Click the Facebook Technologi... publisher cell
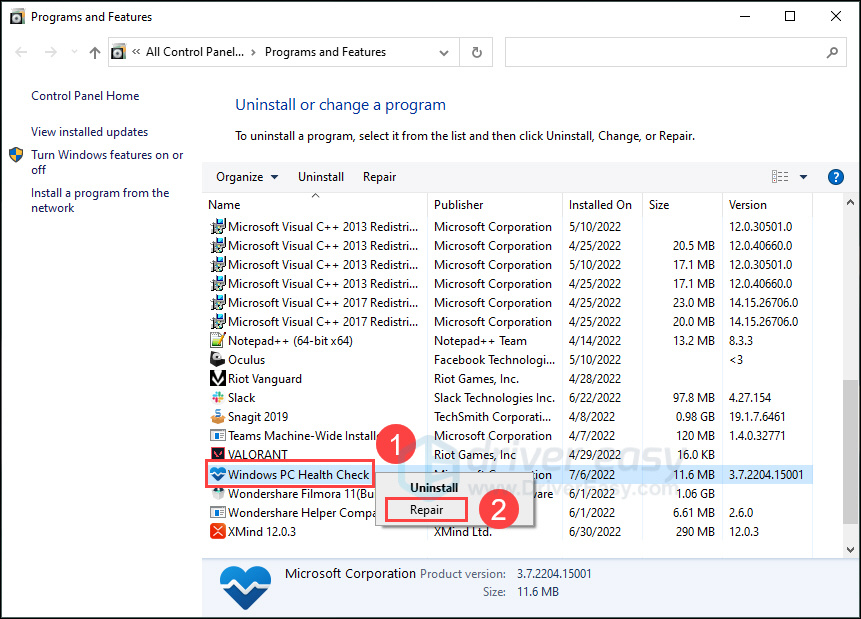This screenshot has width=861, height=619. [494, 360]
